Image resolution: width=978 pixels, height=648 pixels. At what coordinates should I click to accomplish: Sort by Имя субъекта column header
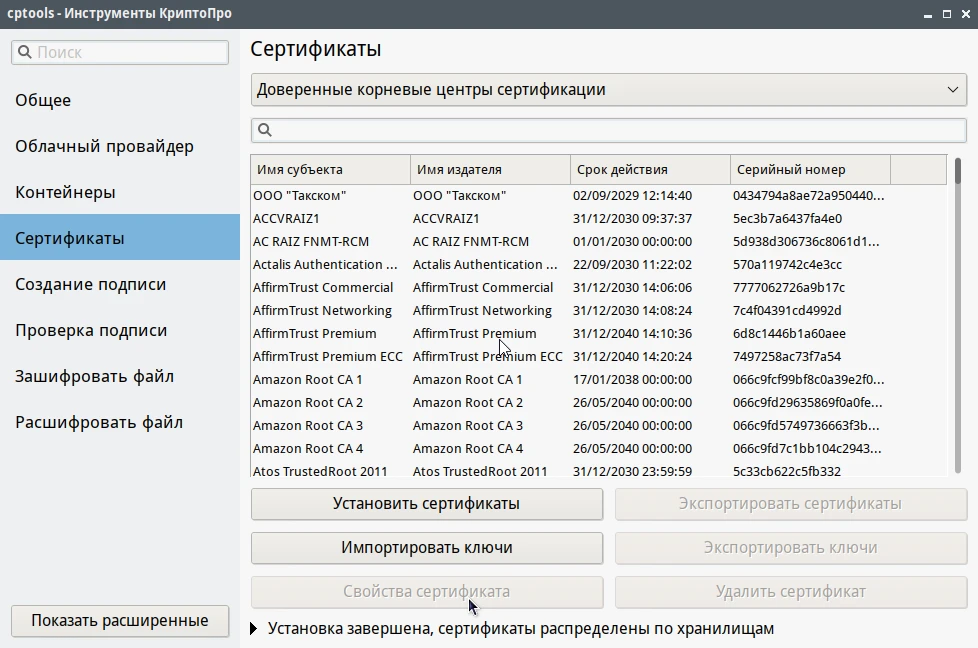pos(331,170)
